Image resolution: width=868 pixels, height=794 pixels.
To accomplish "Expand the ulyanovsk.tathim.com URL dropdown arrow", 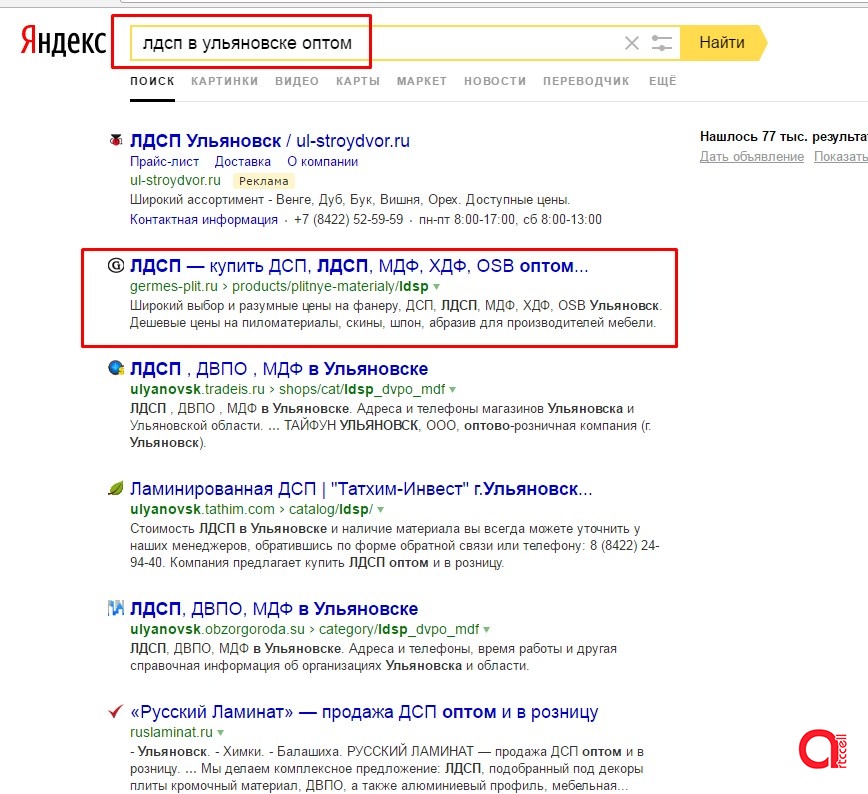I will (380, 510).
